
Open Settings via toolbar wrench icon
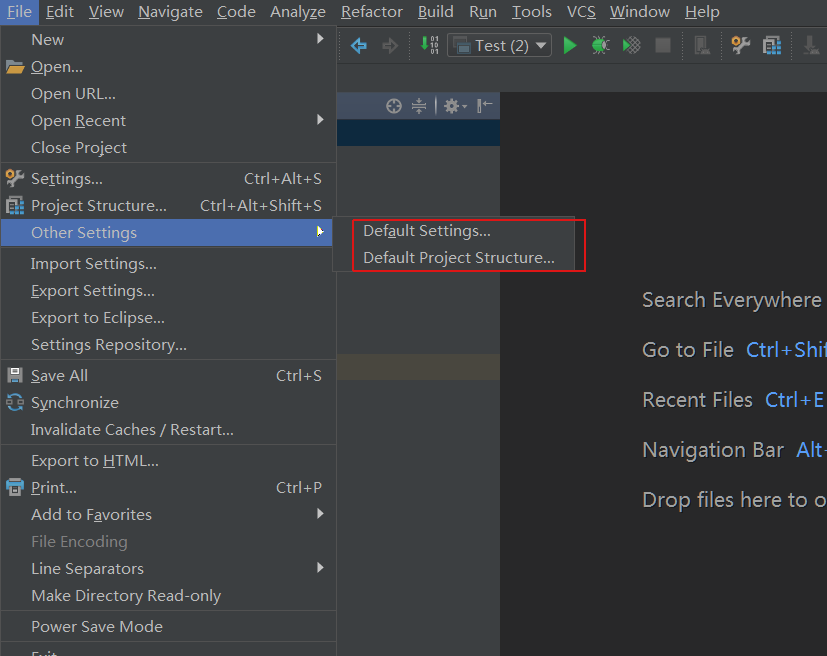point(741,45)
